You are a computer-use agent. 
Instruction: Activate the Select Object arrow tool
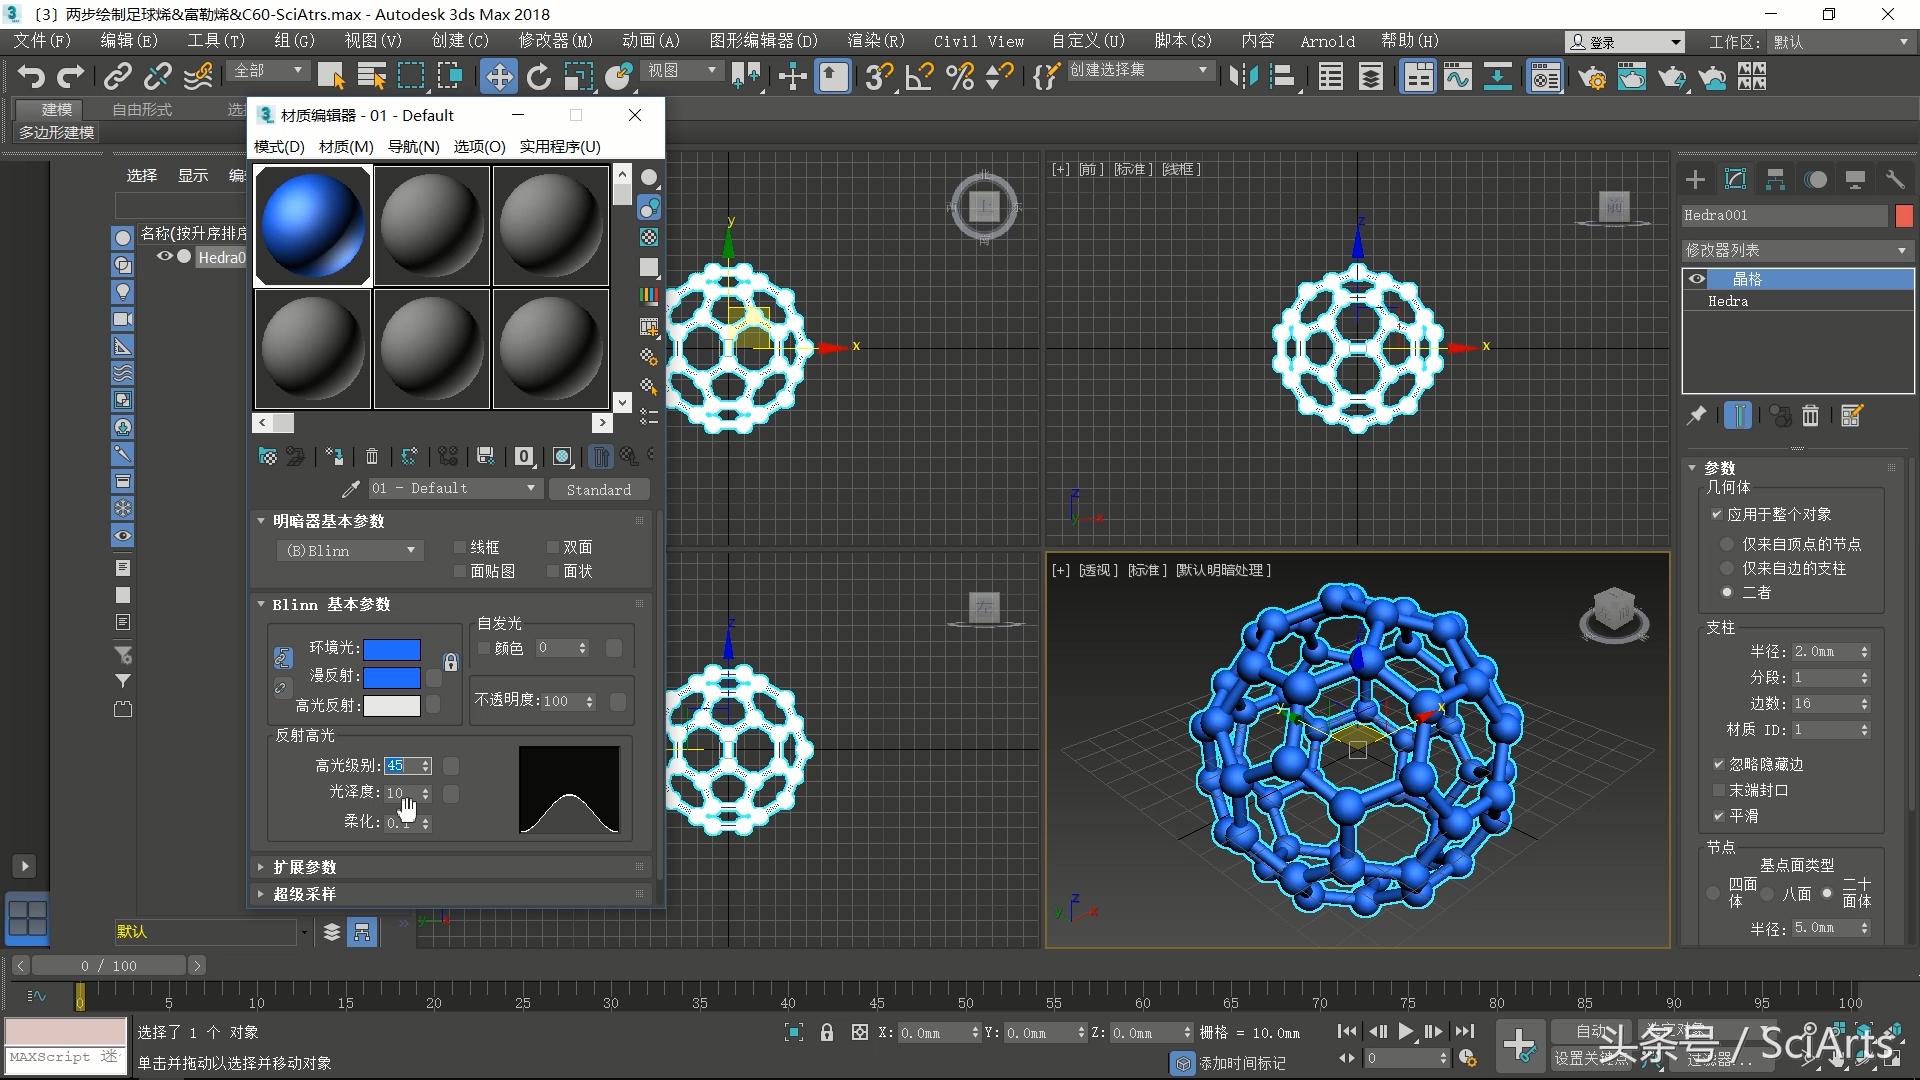pos(331,76)
